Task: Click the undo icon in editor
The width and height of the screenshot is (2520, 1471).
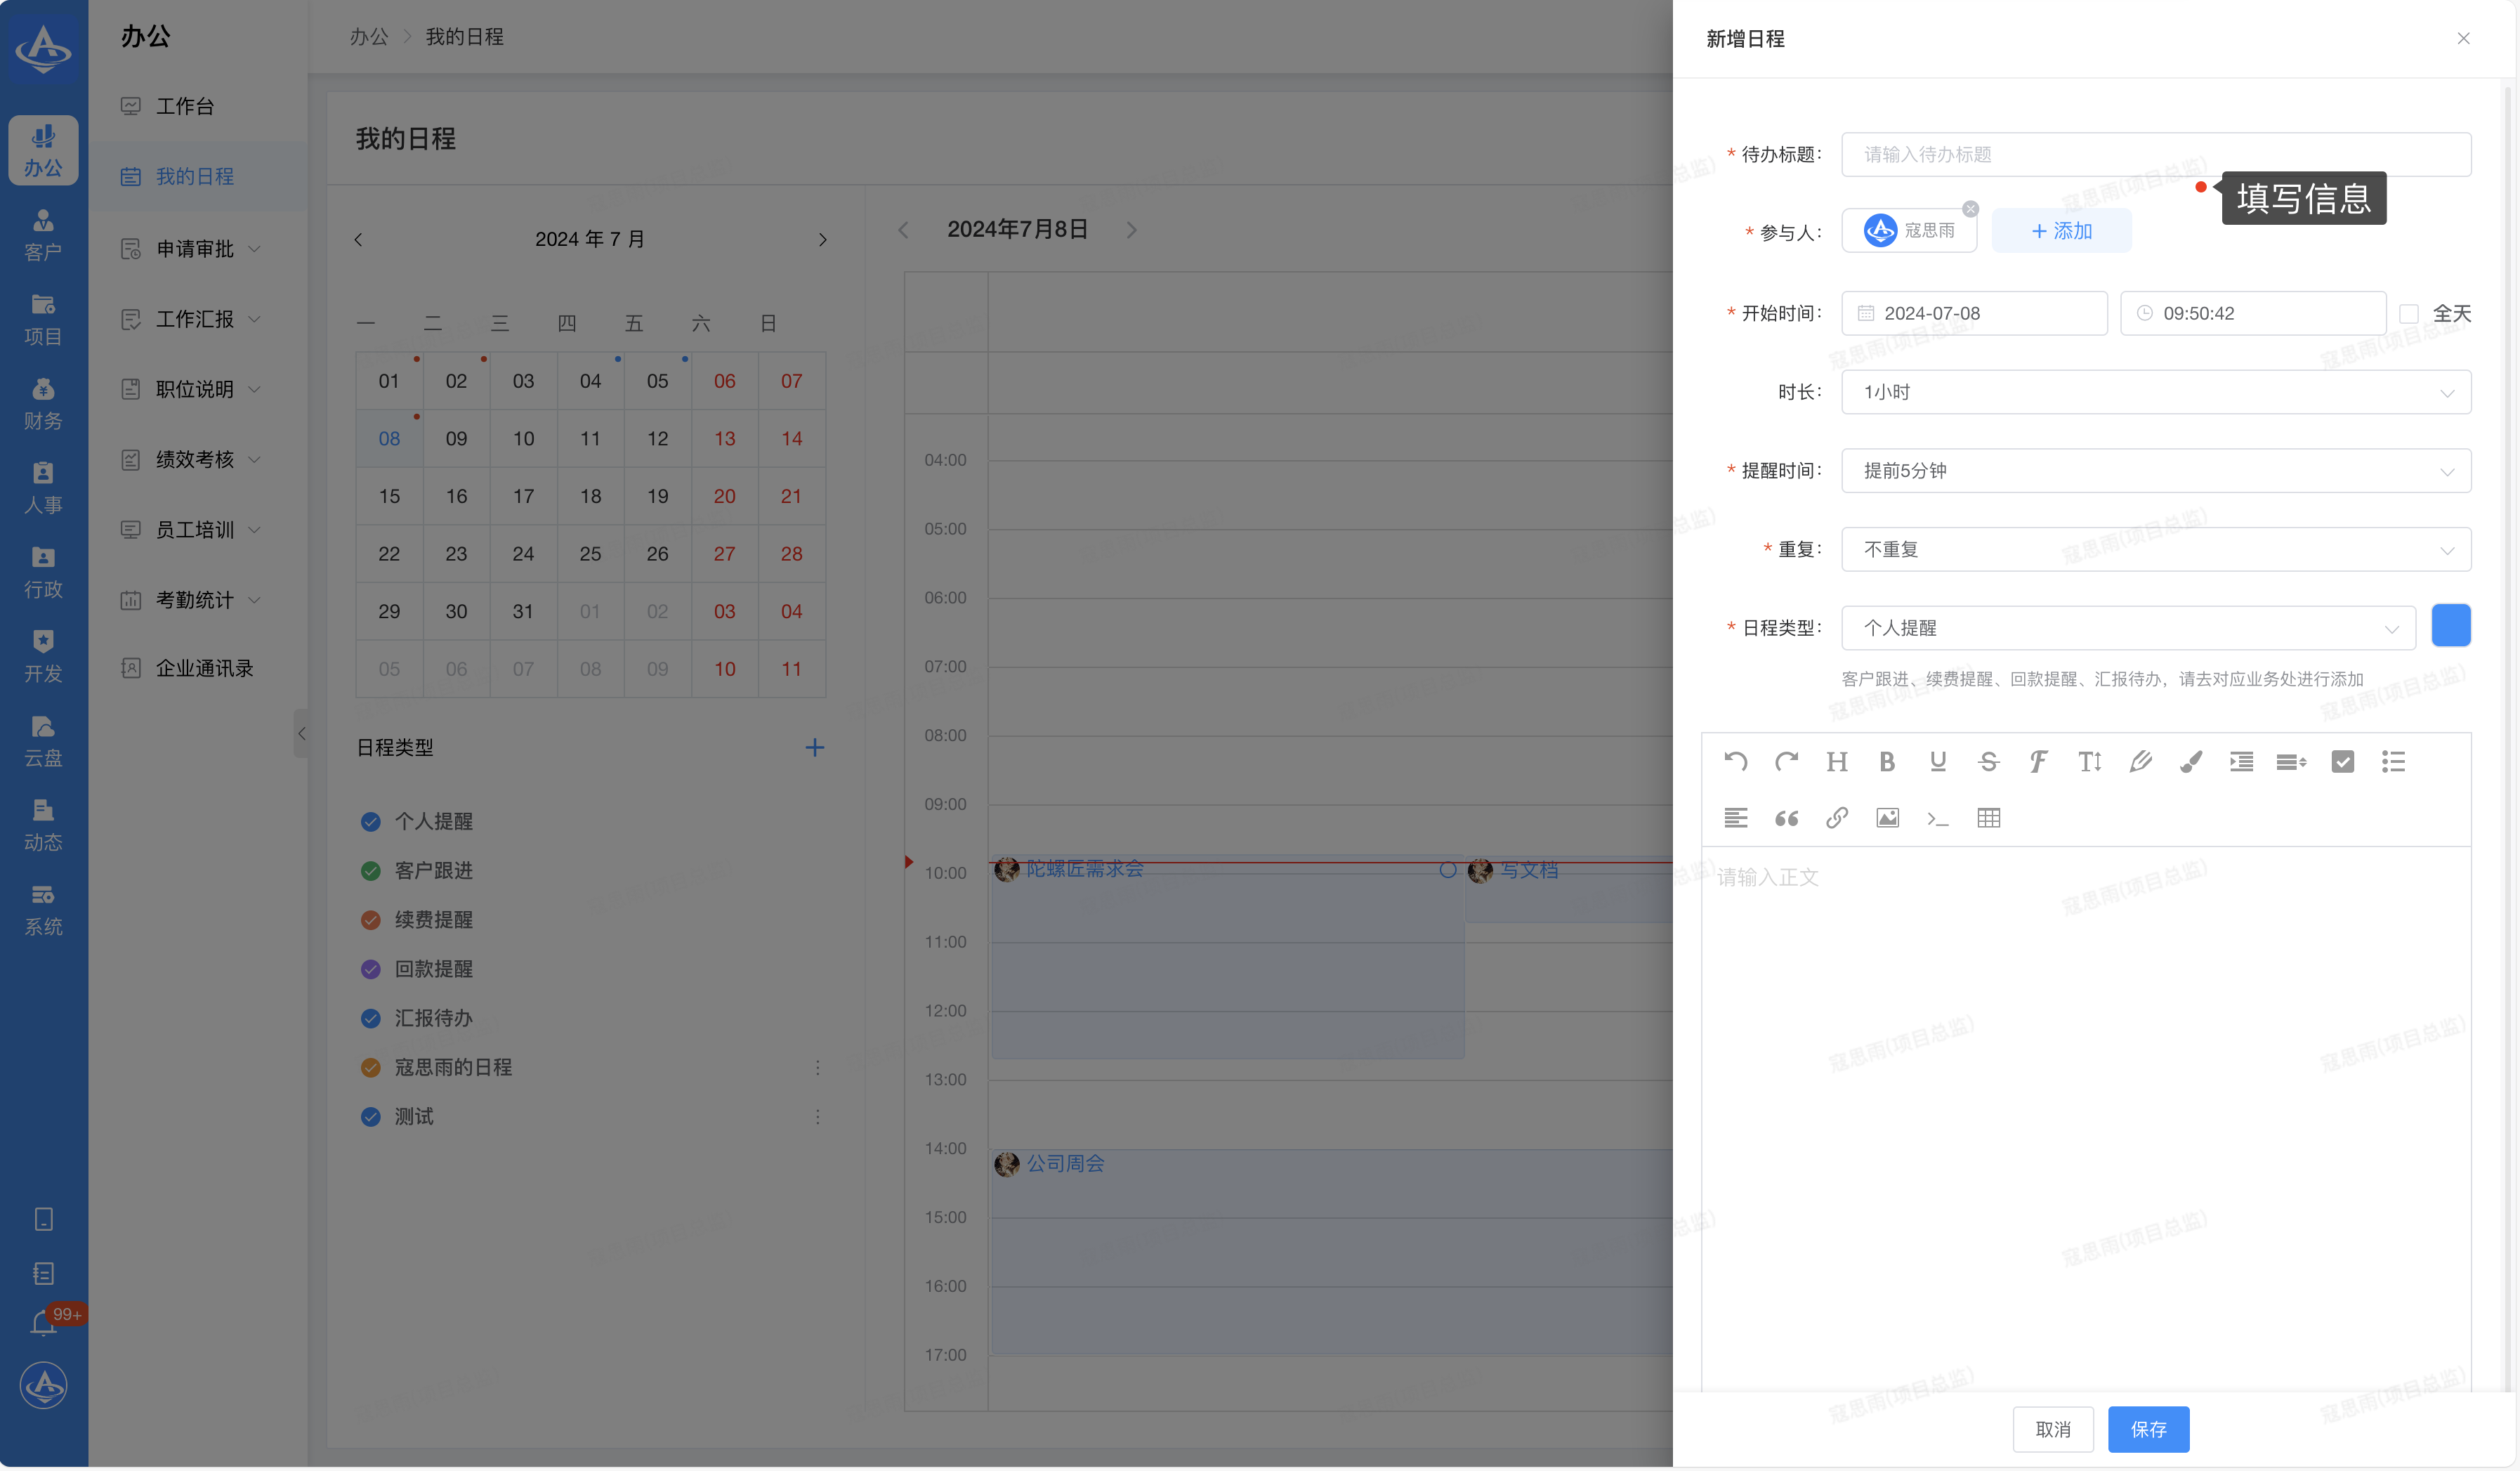Action: (1735, 762)
